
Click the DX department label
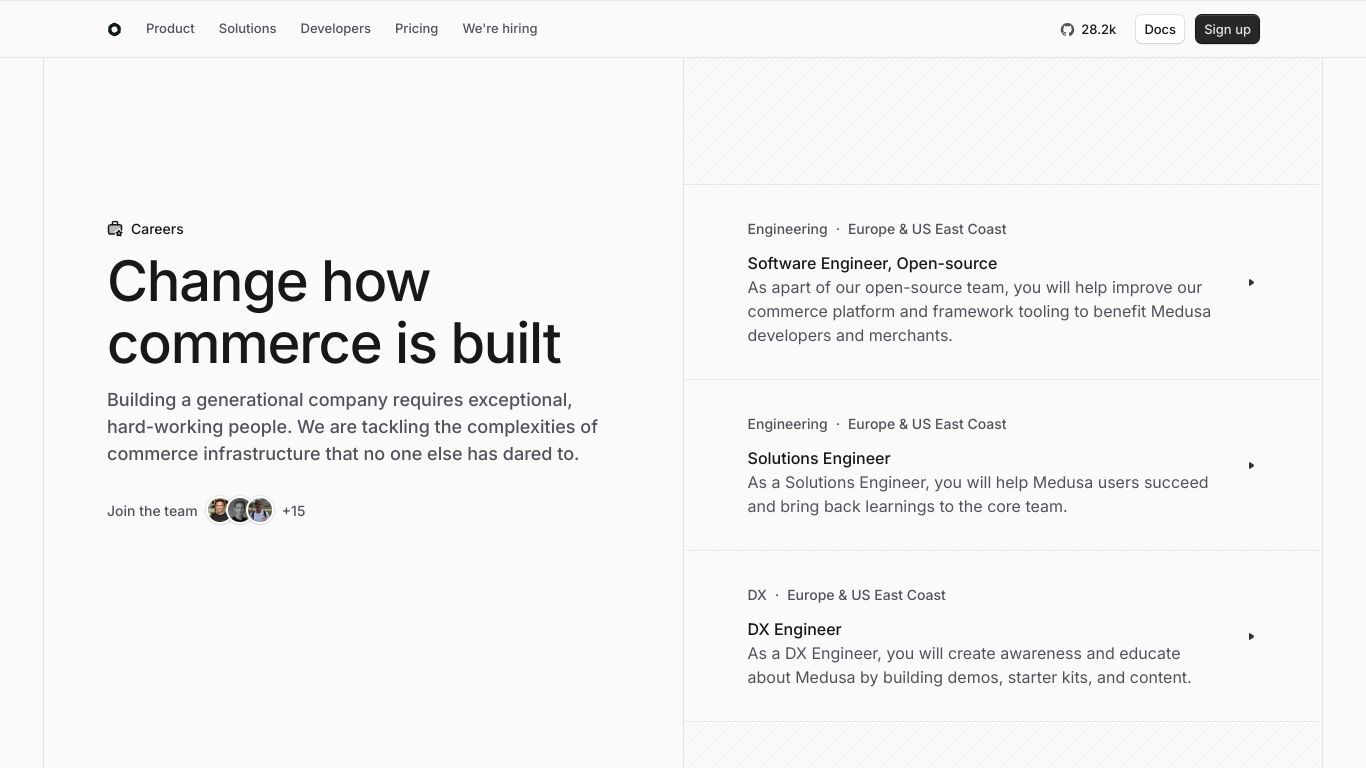point(757,595)
